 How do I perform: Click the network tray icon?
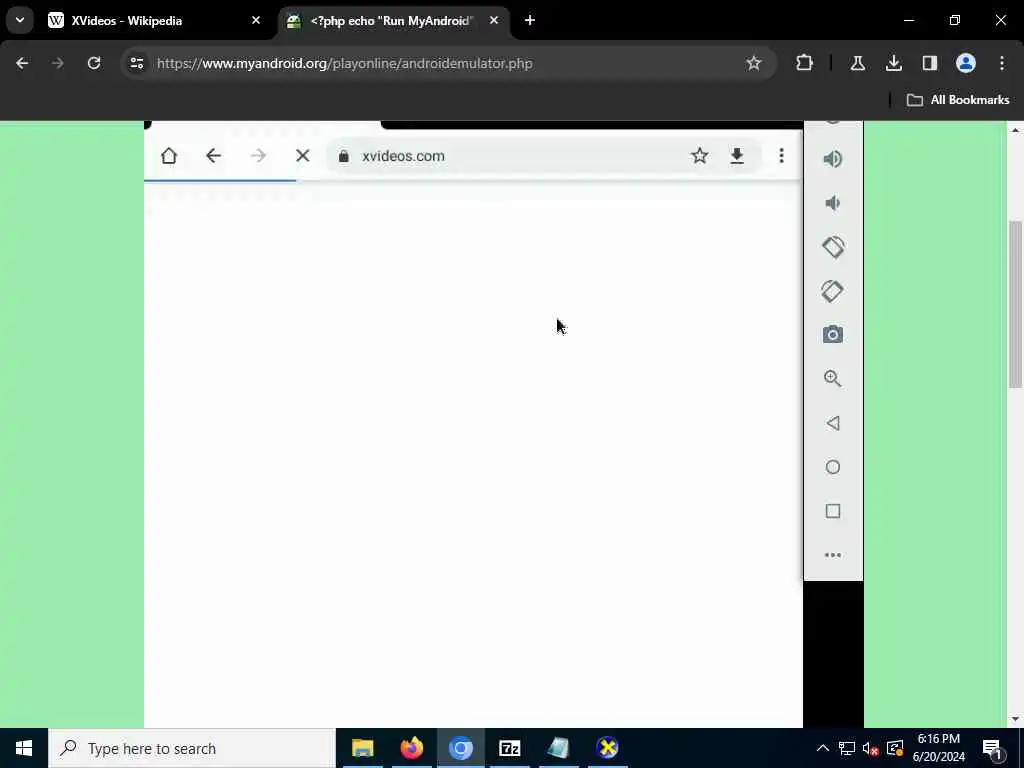[847, 748]
